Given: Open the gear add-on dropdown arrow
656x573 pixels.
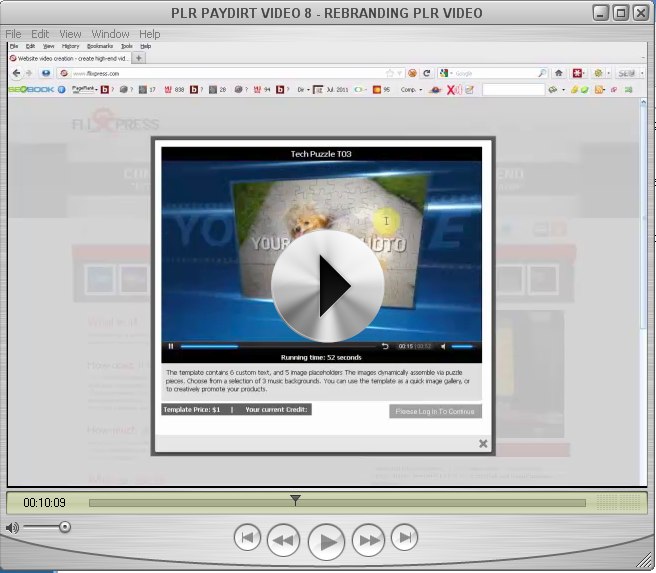Looking at the screenshot, I should (609, 74).
